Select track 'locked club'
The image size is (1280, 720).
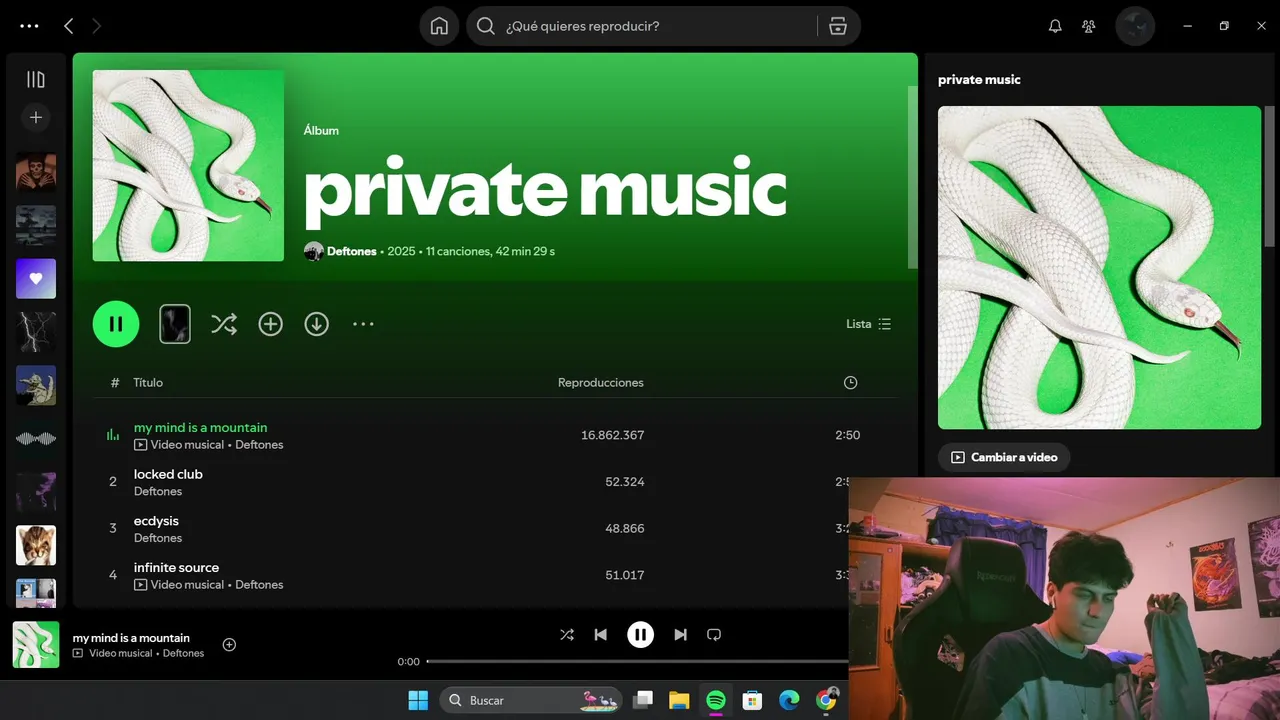[168, 474]
